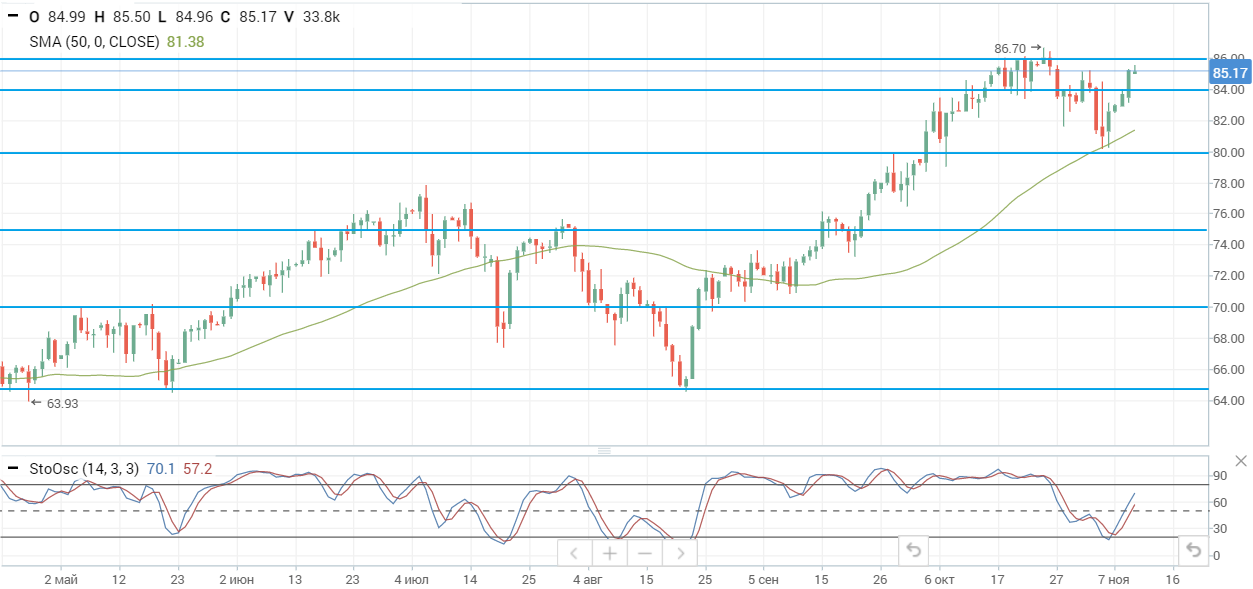Click the '2 май' date label

pos(61,579)
